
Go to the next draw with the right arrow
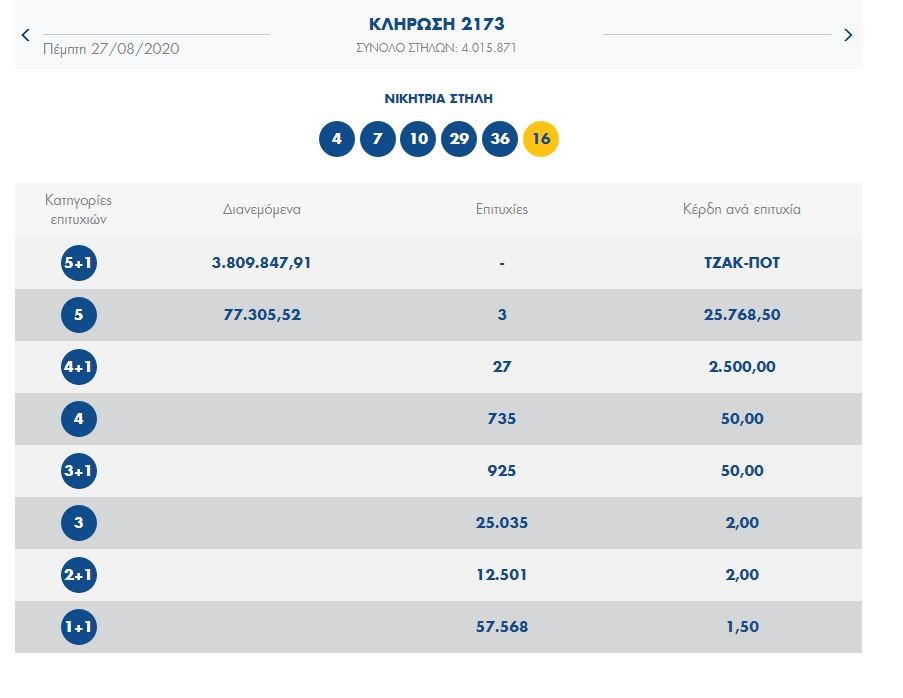pyautogui.click(x=848, y=35)
